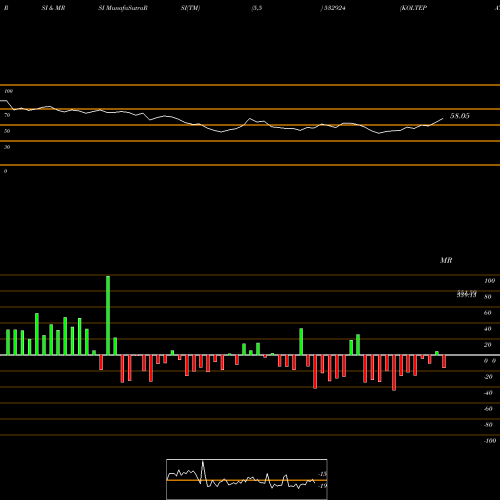Click the -15 label in mini chart
The width and height of the screenshot is (500, 500).
322,474
